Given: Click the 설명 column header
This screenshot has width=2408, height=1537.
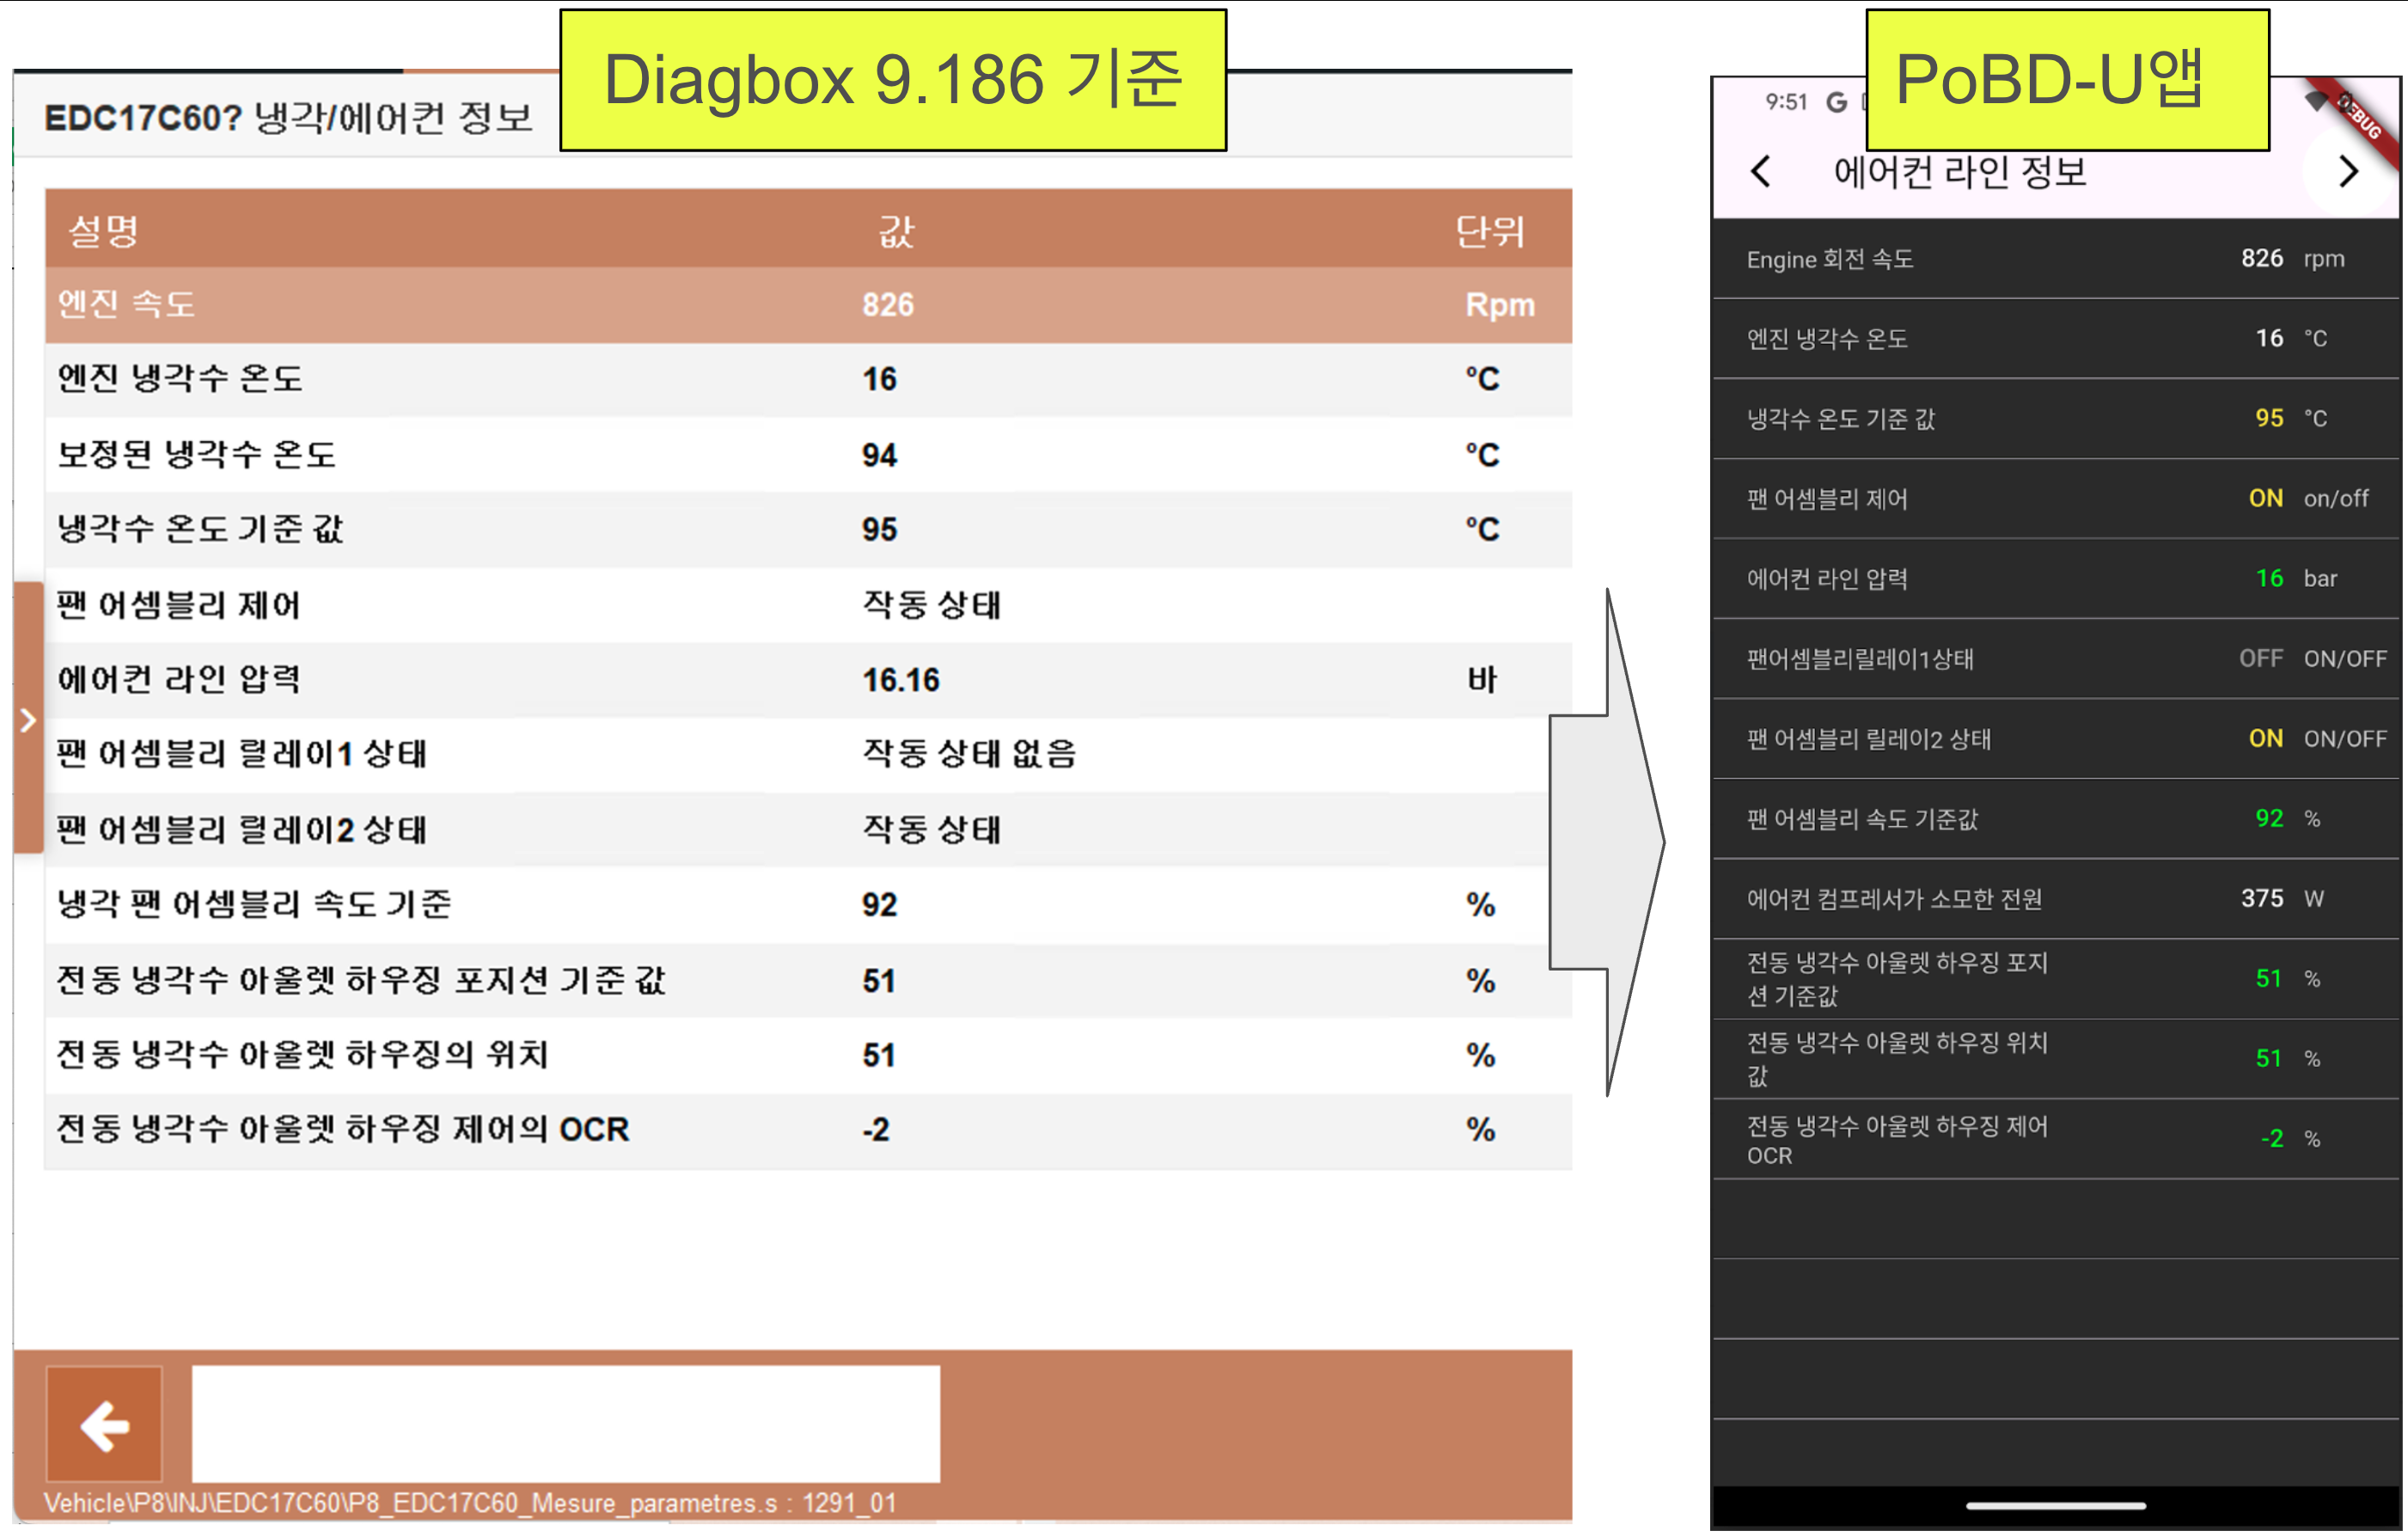Looking at the screenshot, I should click(x=103, y=231).
